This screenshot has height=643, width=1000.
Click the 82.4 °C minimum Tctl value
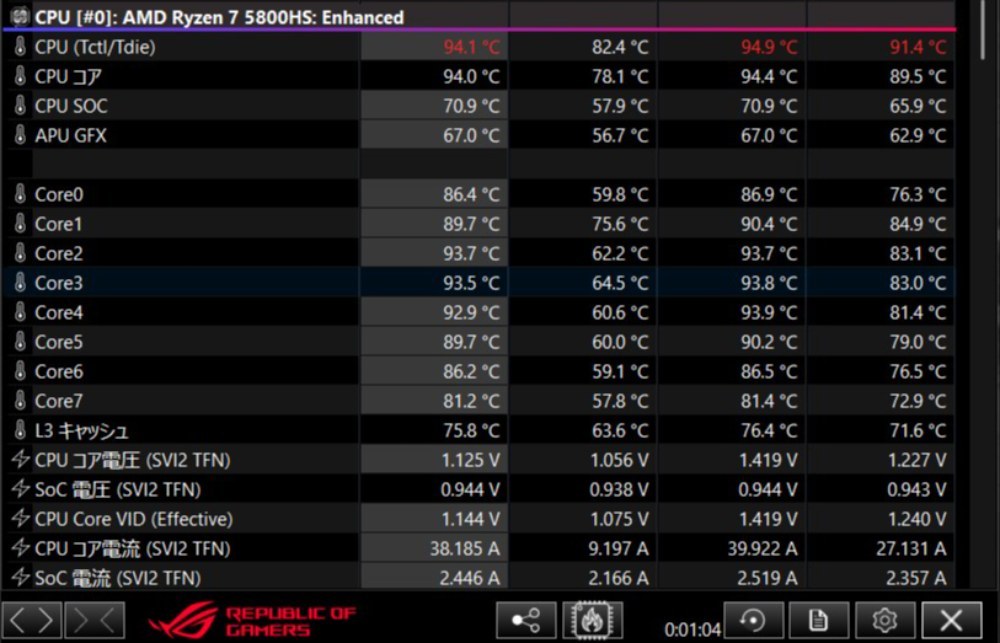620,47
